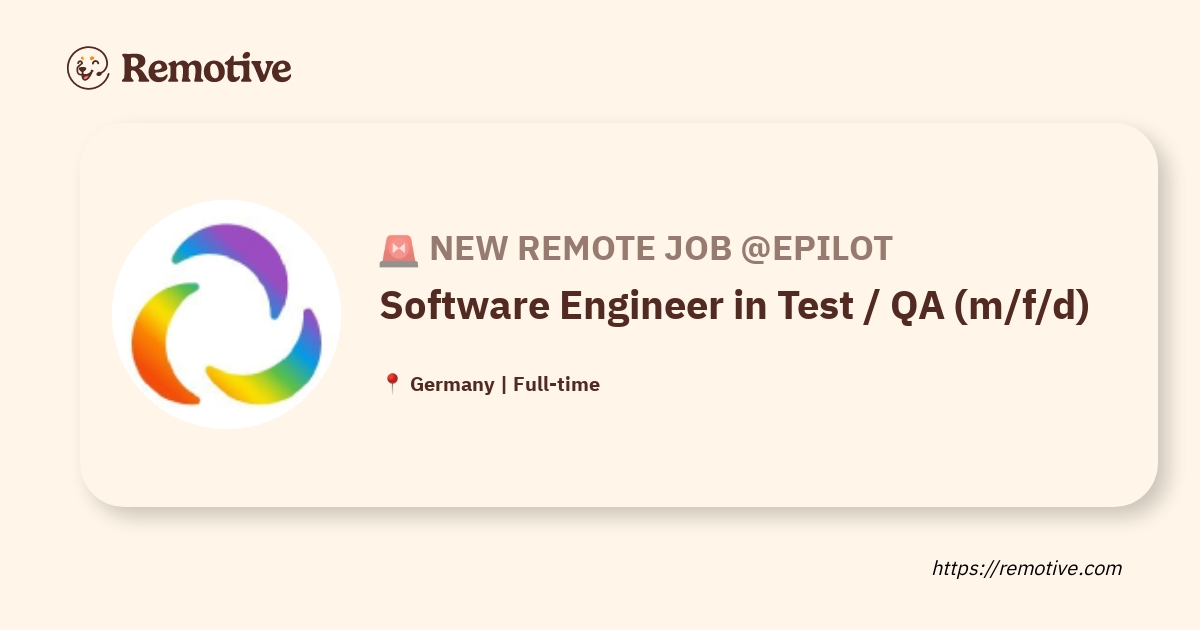
Task: Click the yellow-green swoosh at logo bottom
Action: [270, 368]
